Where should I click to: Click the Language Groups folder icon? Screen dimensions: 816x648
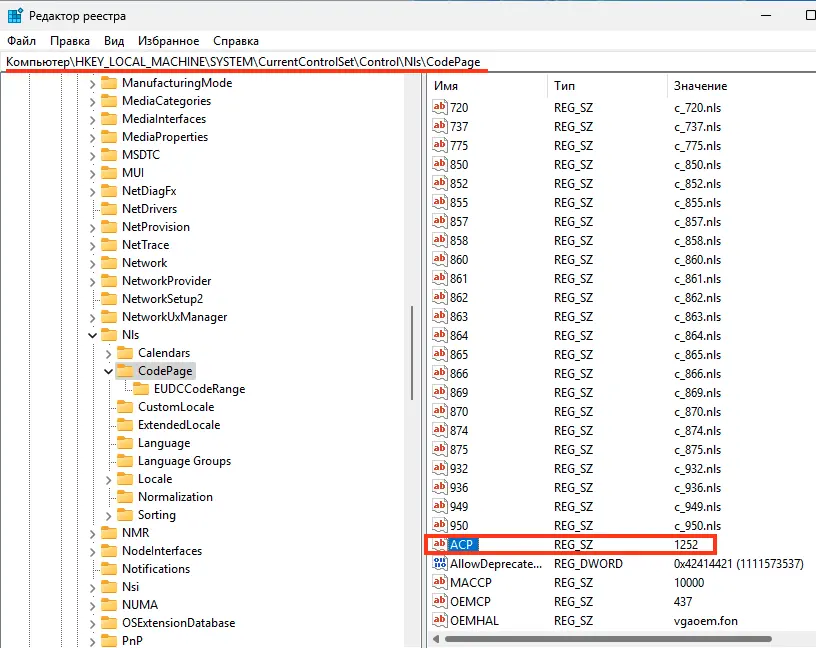[125, 460]
